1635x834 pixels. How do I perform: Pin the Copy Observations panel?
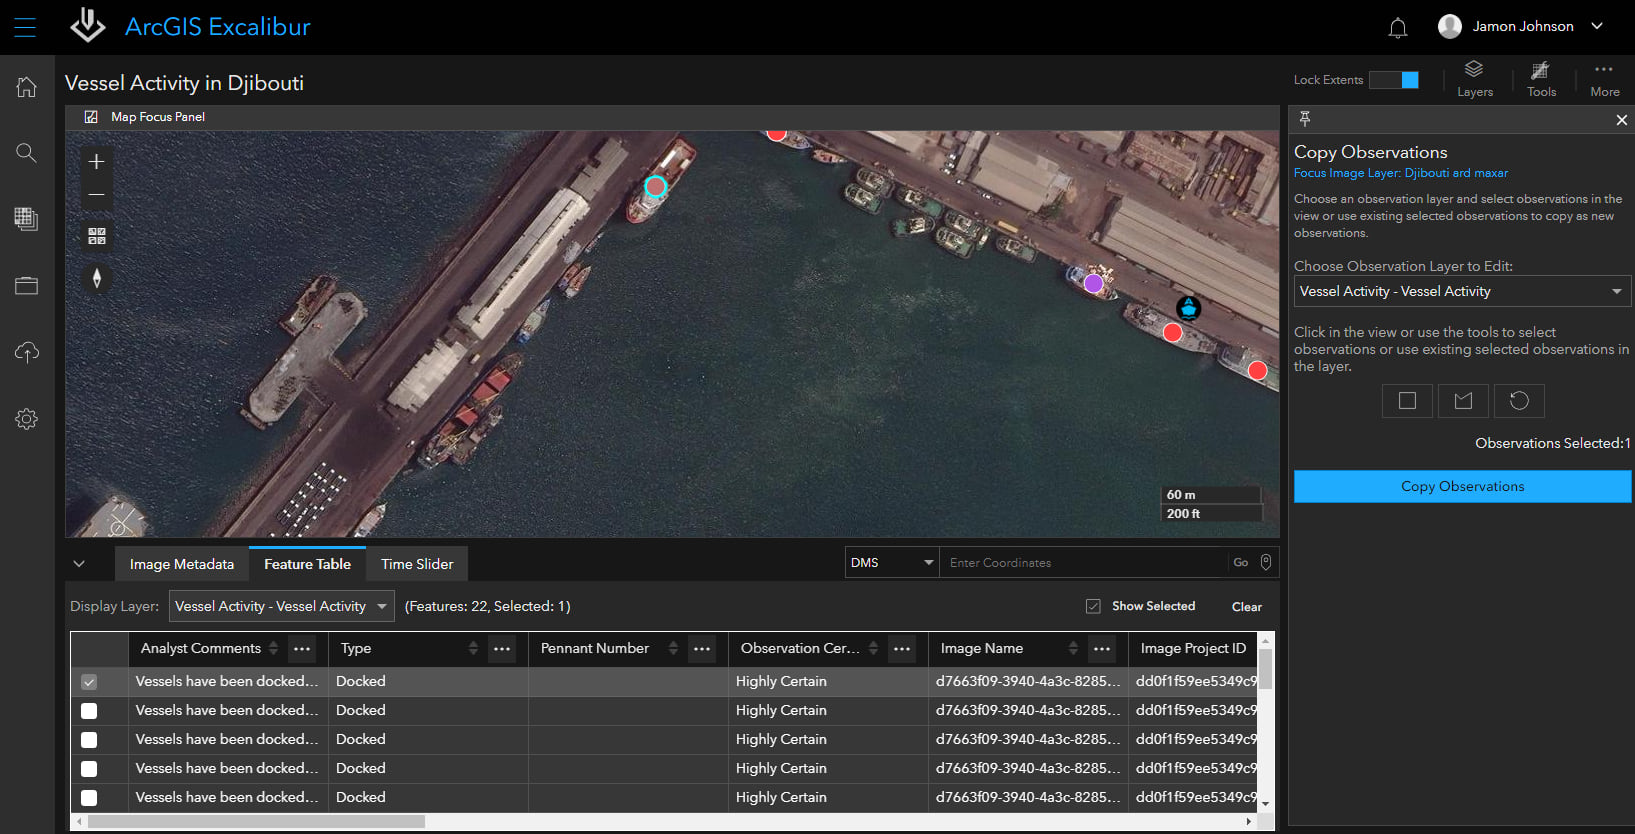(x=1305, y=119)
